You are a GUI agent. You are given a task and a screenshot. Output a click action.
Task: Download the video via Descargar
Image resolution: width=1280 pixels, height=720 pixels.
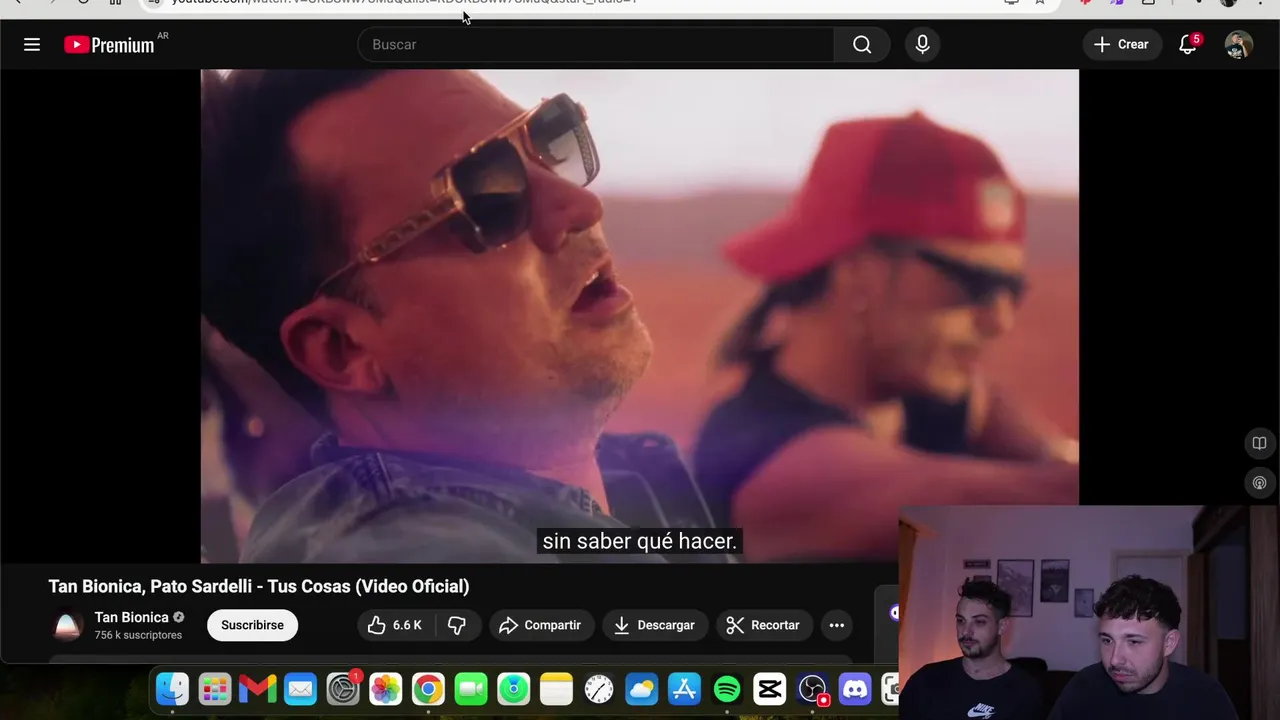(655, 625)
